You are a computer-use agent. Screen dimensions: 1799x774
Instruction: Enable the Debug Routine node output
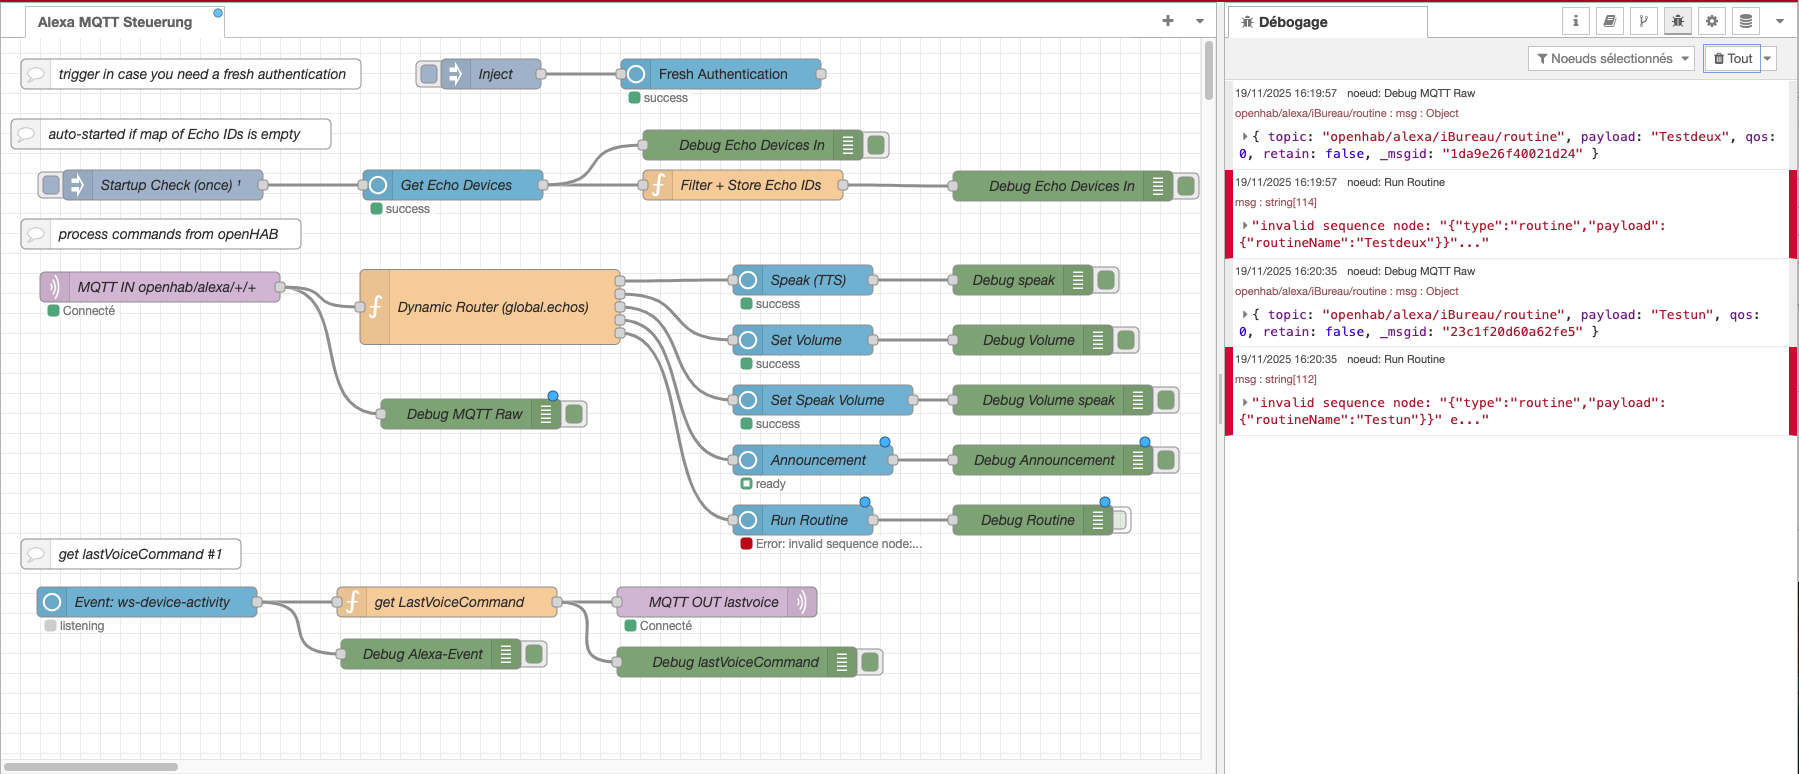coord(1120,520)
